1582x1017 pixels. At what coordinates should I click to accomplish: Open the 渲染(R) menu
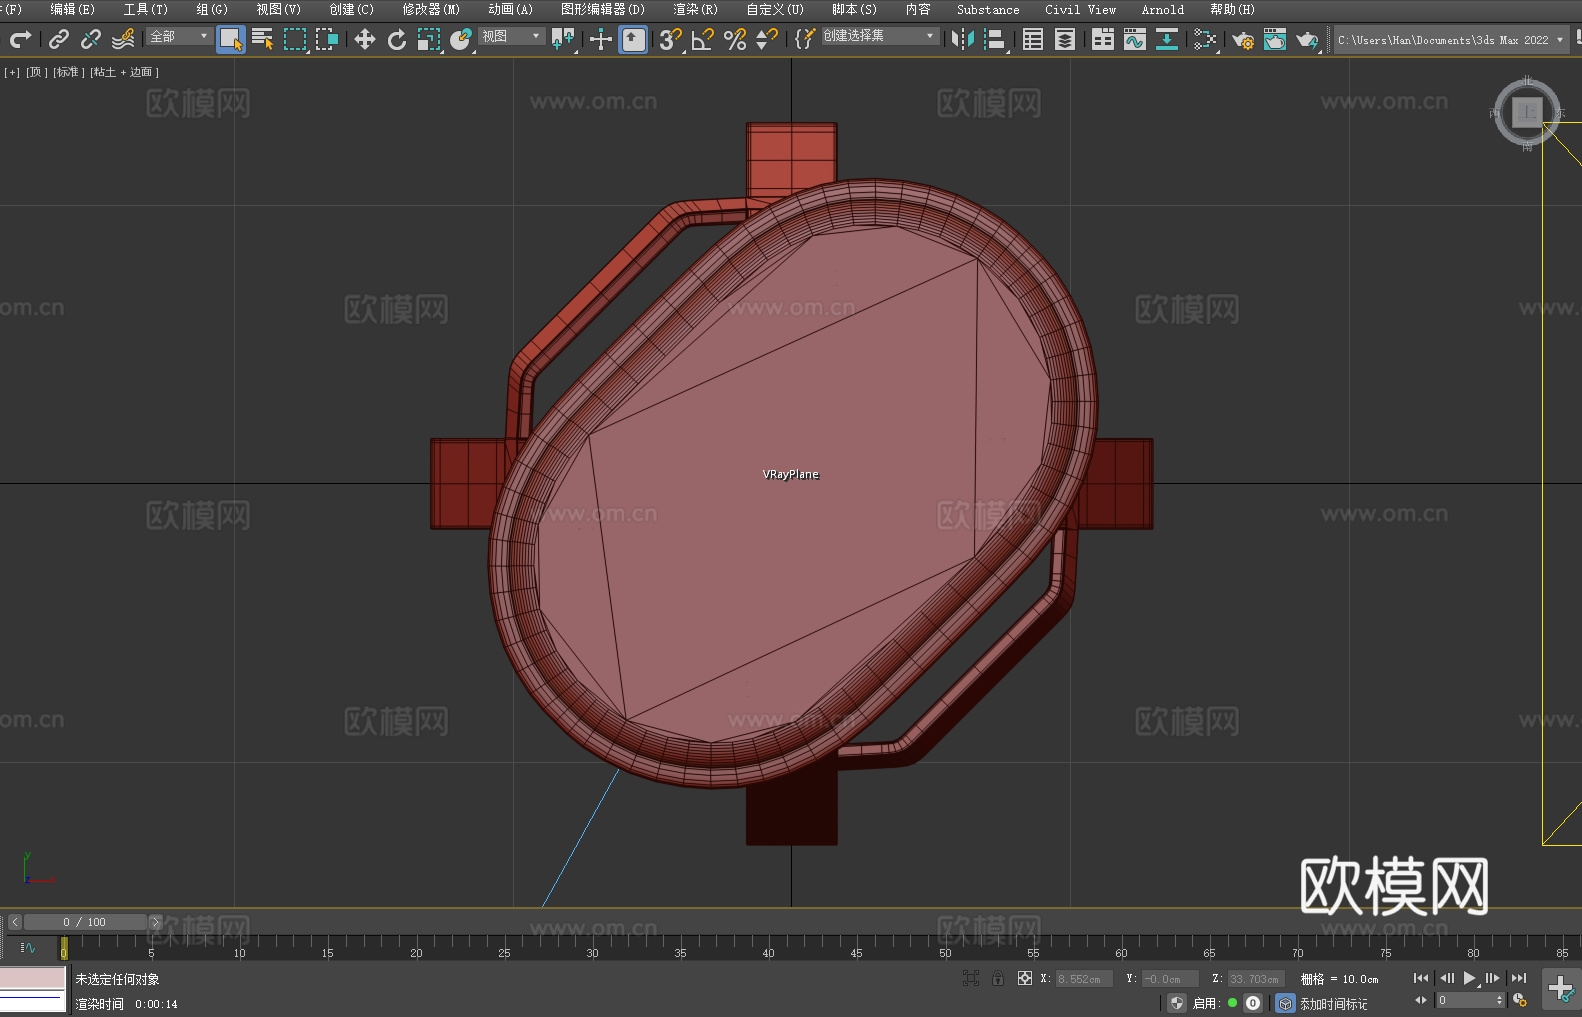tap(695, 9)
